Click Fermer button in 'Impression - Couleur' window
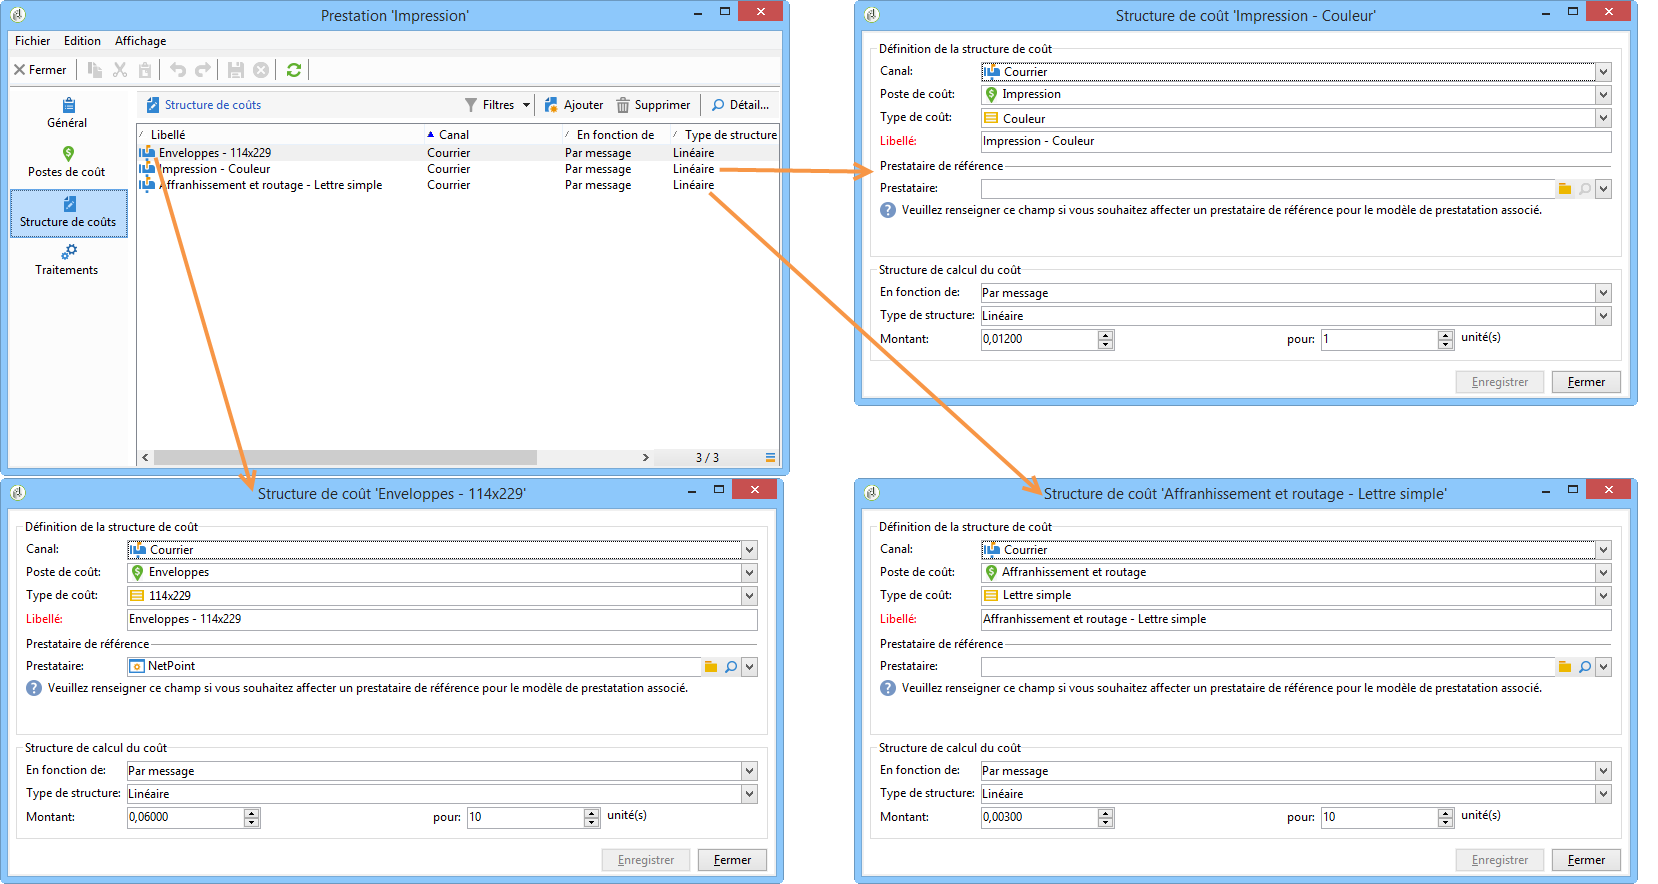The height and width of the screenshot is (884, 1658). click(1586, 382)
